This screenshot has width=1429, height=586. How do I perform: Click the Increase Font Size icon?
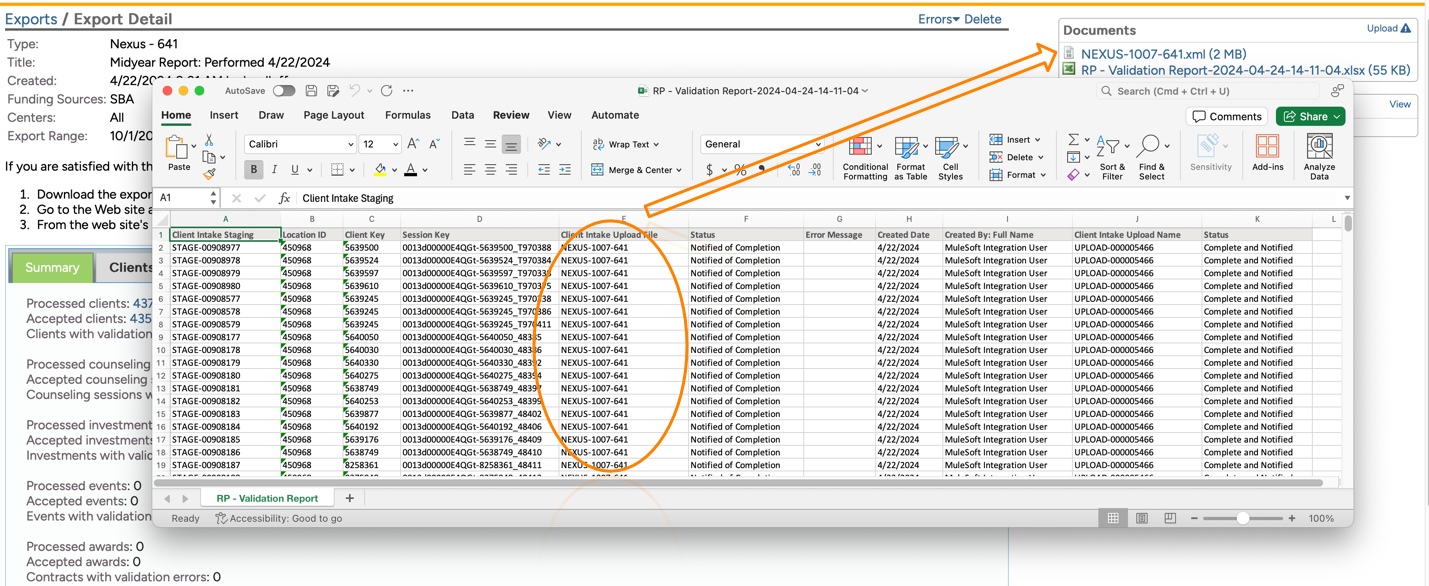pos(413,144)
